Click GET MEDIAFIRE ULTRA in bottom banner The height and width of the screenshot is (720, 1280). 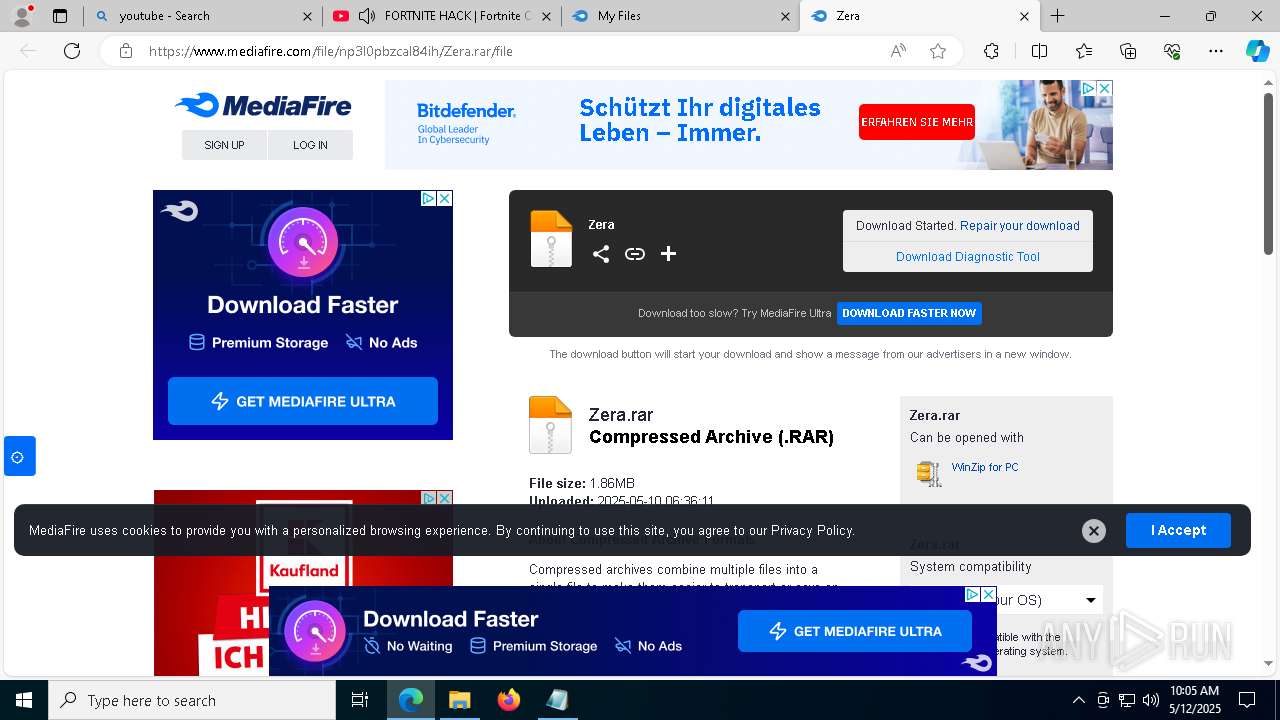(855, 631)
